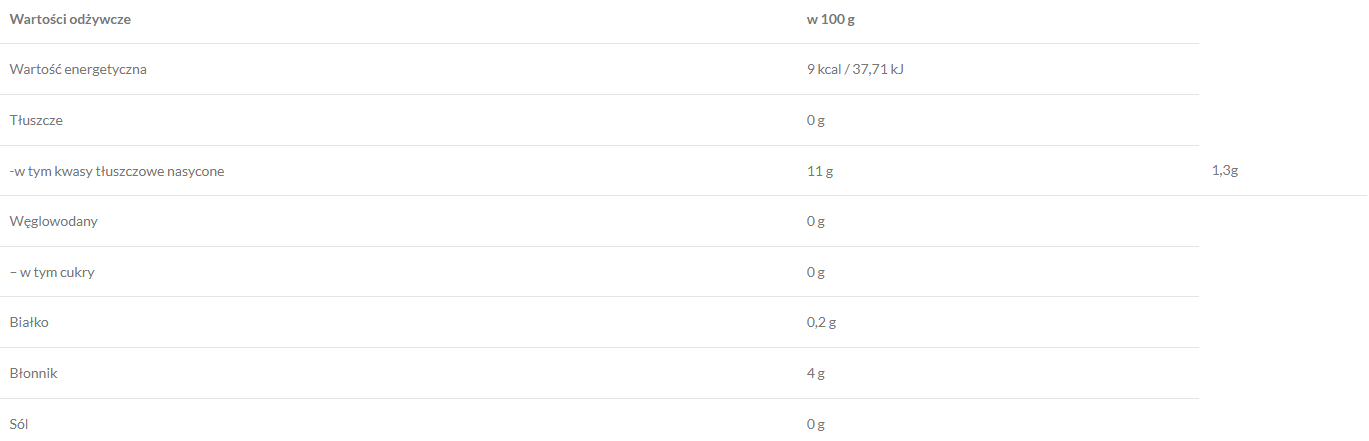Click the "Białko" row label

tap(29, 323)
